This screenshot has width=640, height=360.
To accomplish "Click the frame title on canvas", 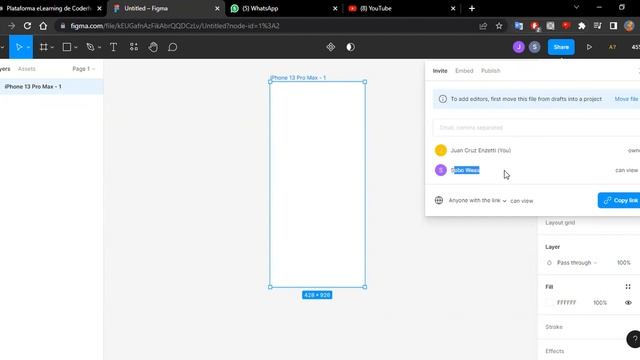I will point(298,78).
